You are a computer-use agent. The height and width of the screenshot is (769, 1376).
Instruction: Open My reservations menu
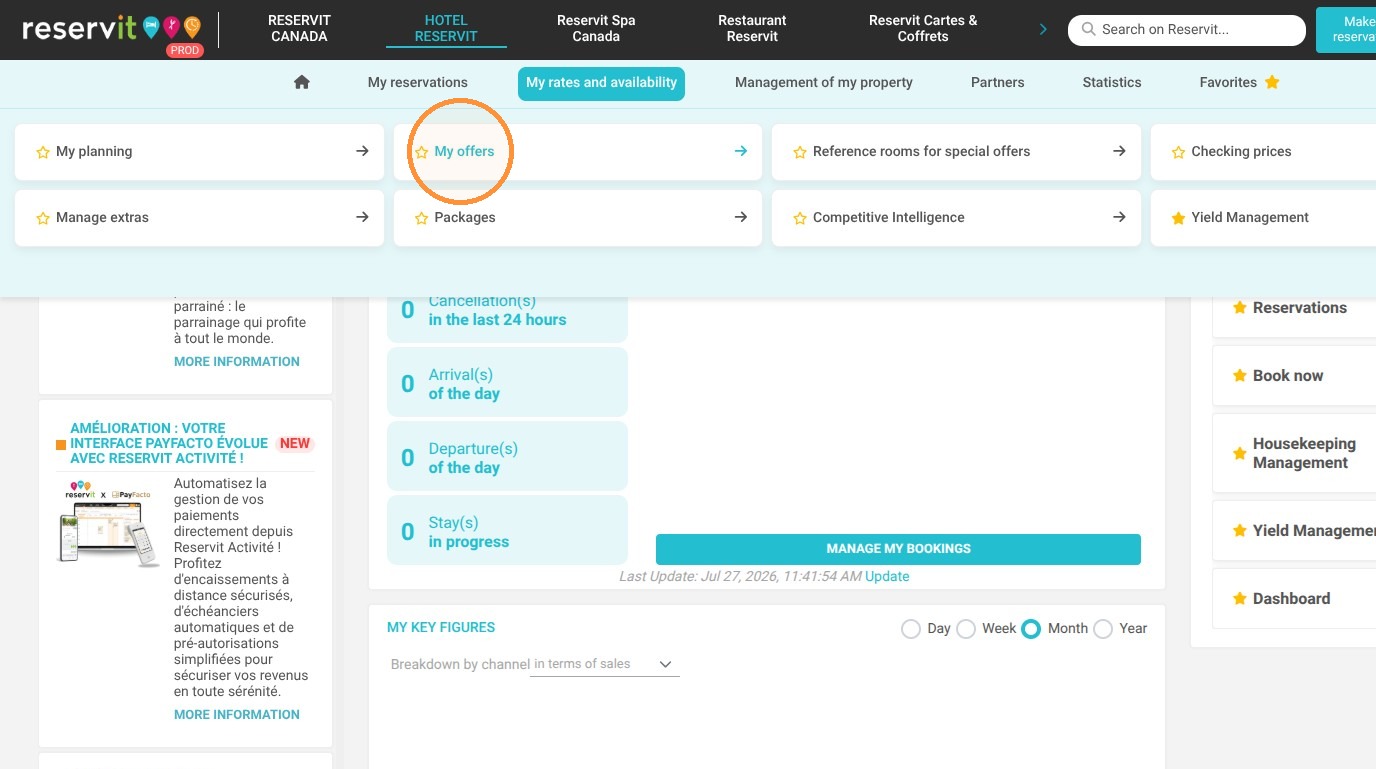[x=418, y=82]
